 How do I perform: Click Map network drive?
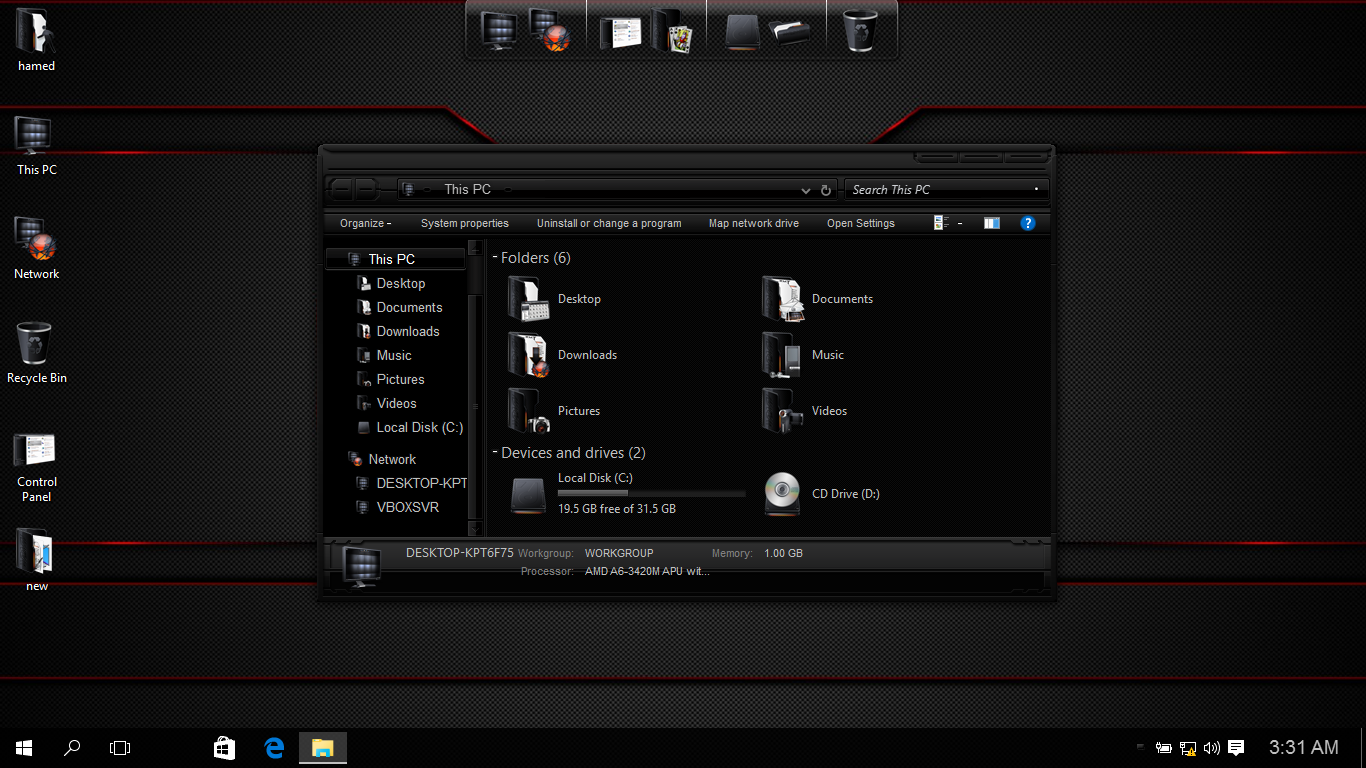pyautogui.click(x=753, y=223)
